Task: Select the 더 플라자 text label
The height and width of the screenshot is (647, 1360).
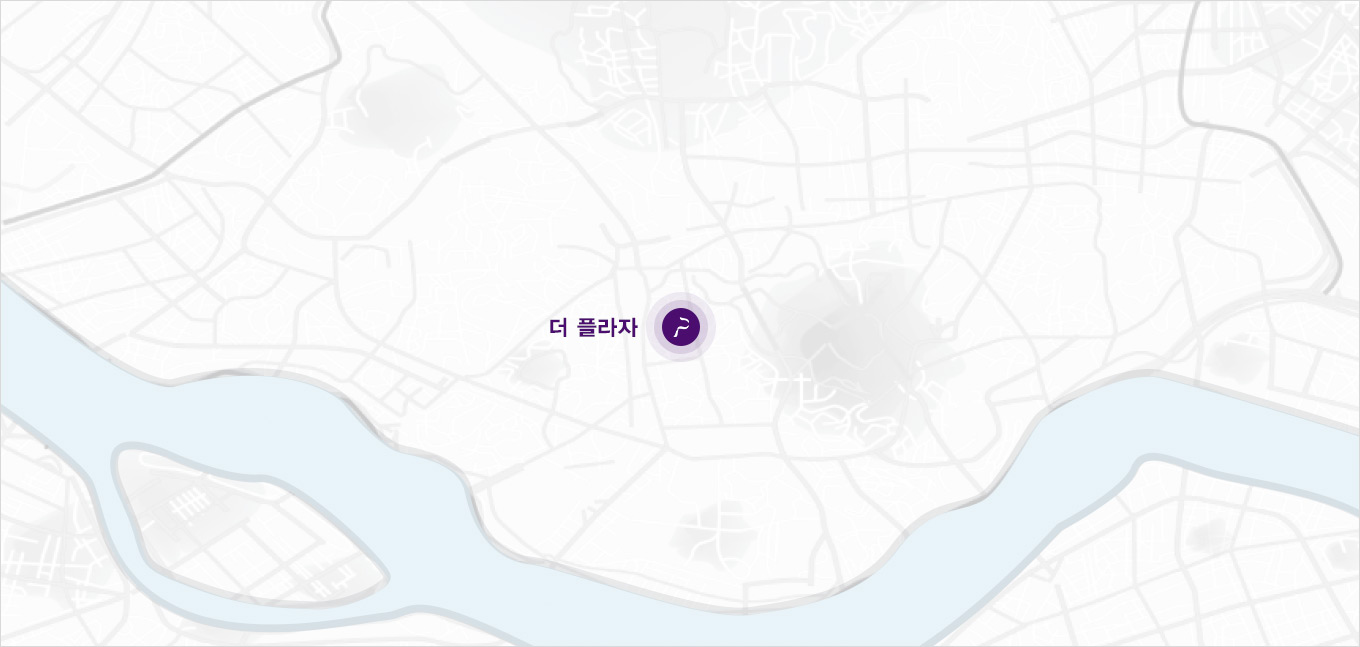Action: tap(593, 327)
